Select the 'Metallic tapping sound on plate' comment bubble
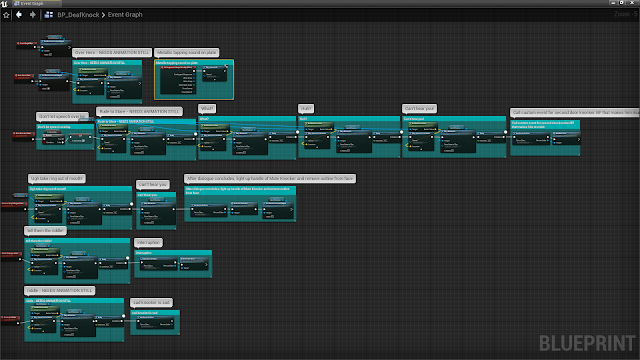The height and width of the screenshot is (360, 640). pos(187,53)
